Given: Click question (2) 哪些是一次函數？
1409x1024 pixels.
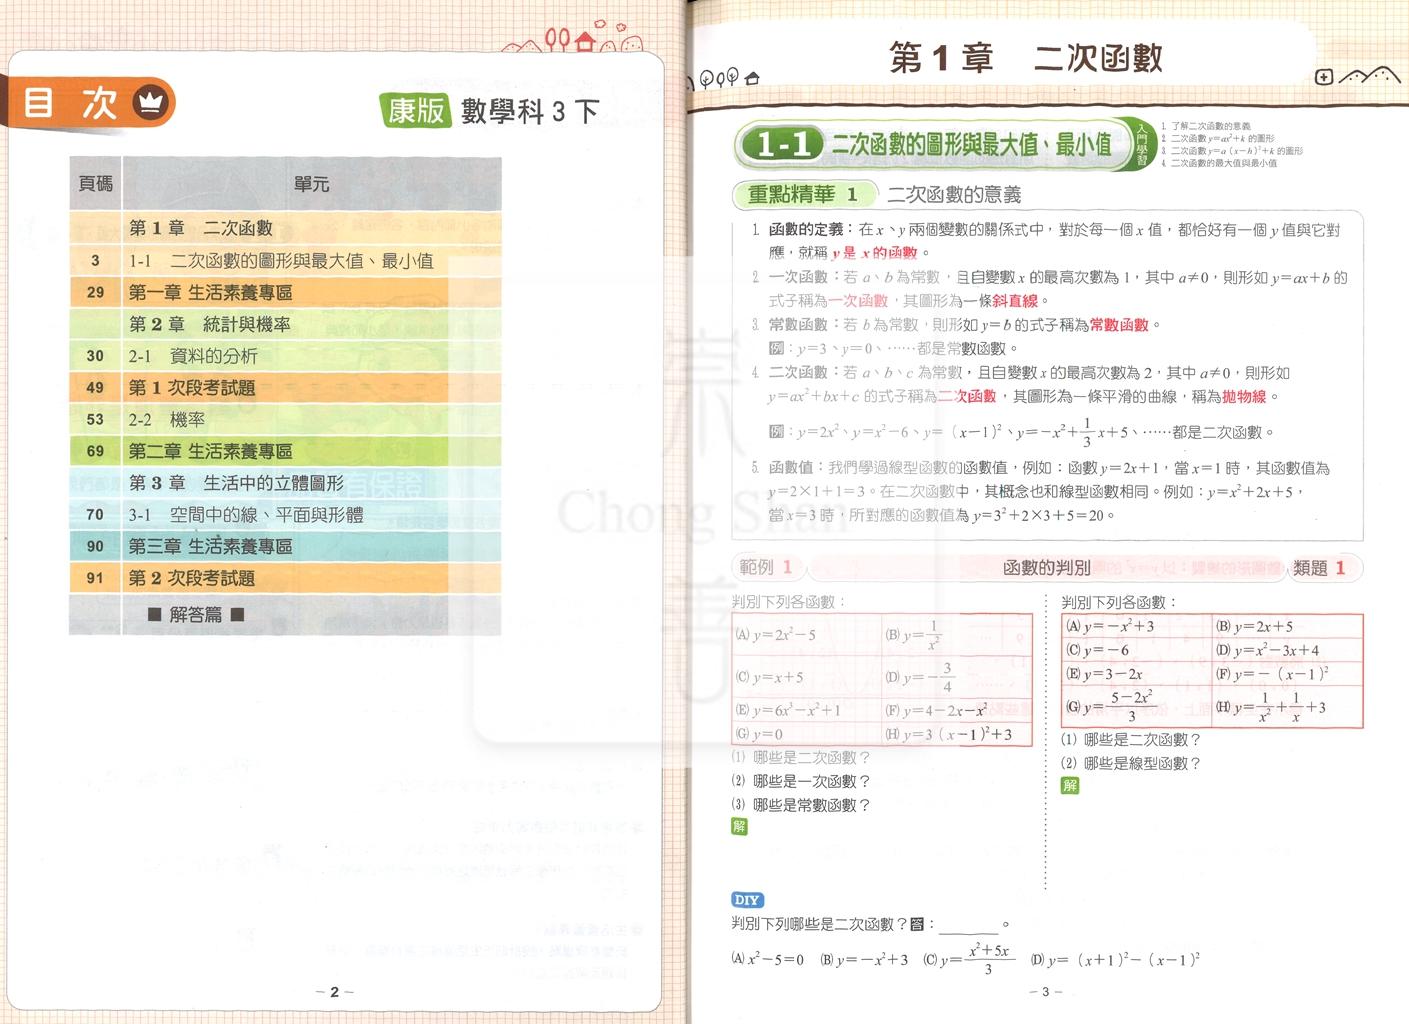Looking at the screenshot, I should coord(801,781).
